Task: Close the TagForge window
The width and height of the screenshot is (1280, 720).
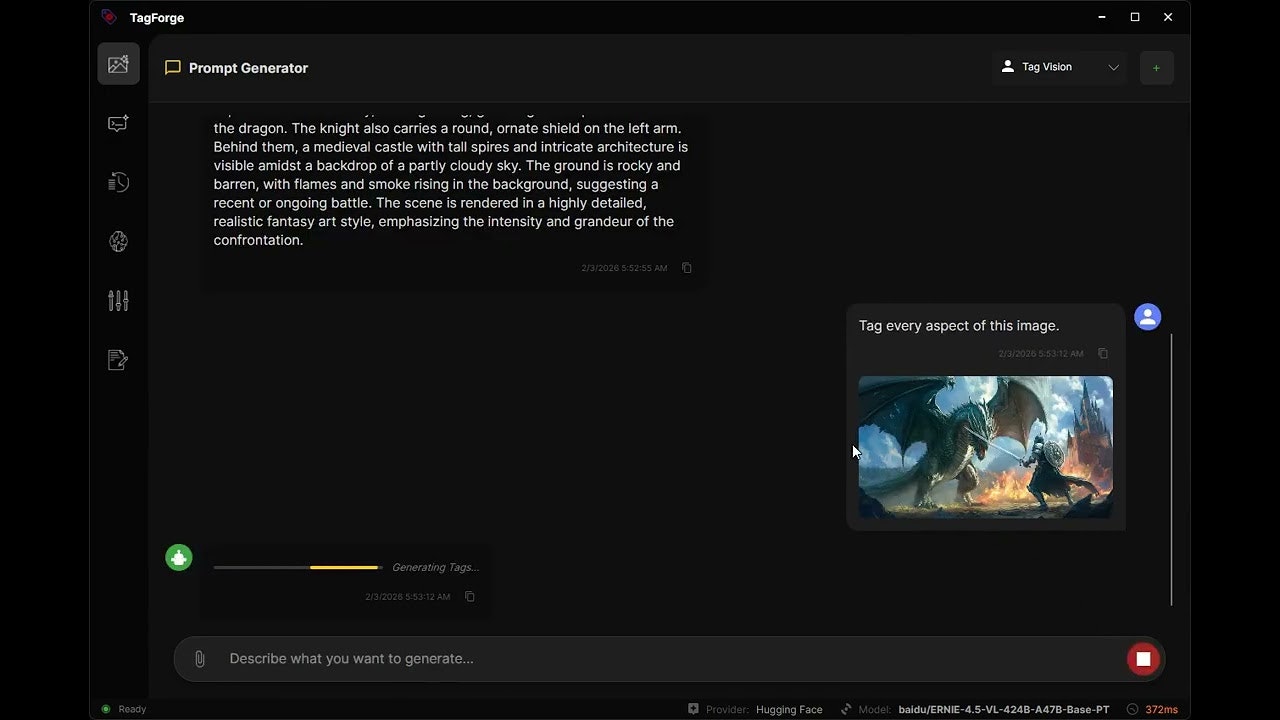Action: pyautogui.click(x=1168, y=17)
